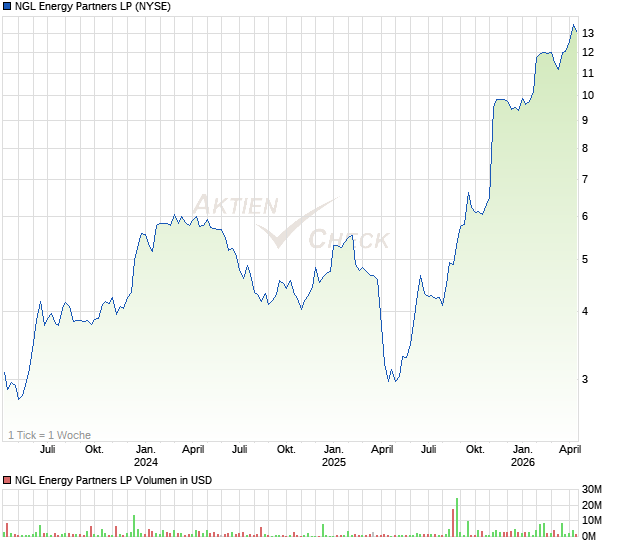
Task: Click the '1 Tick = 1 Woche' note
Action: coord(49,435)
